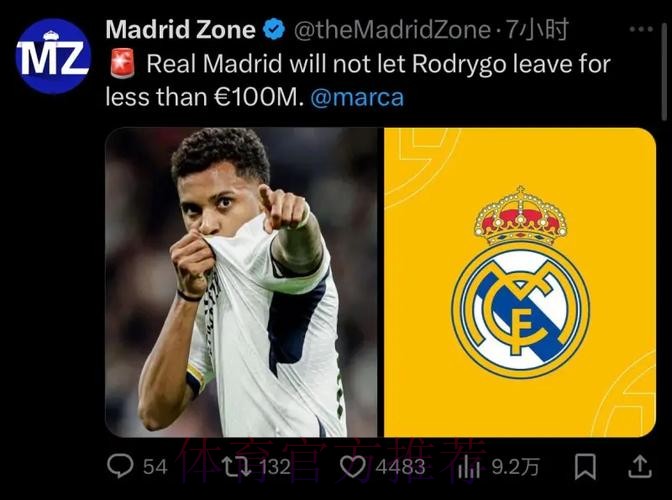The height and width of the screenshot is (500, 672).
Task: Follow the @marca mention link
Action: click(x=357, y=97)
